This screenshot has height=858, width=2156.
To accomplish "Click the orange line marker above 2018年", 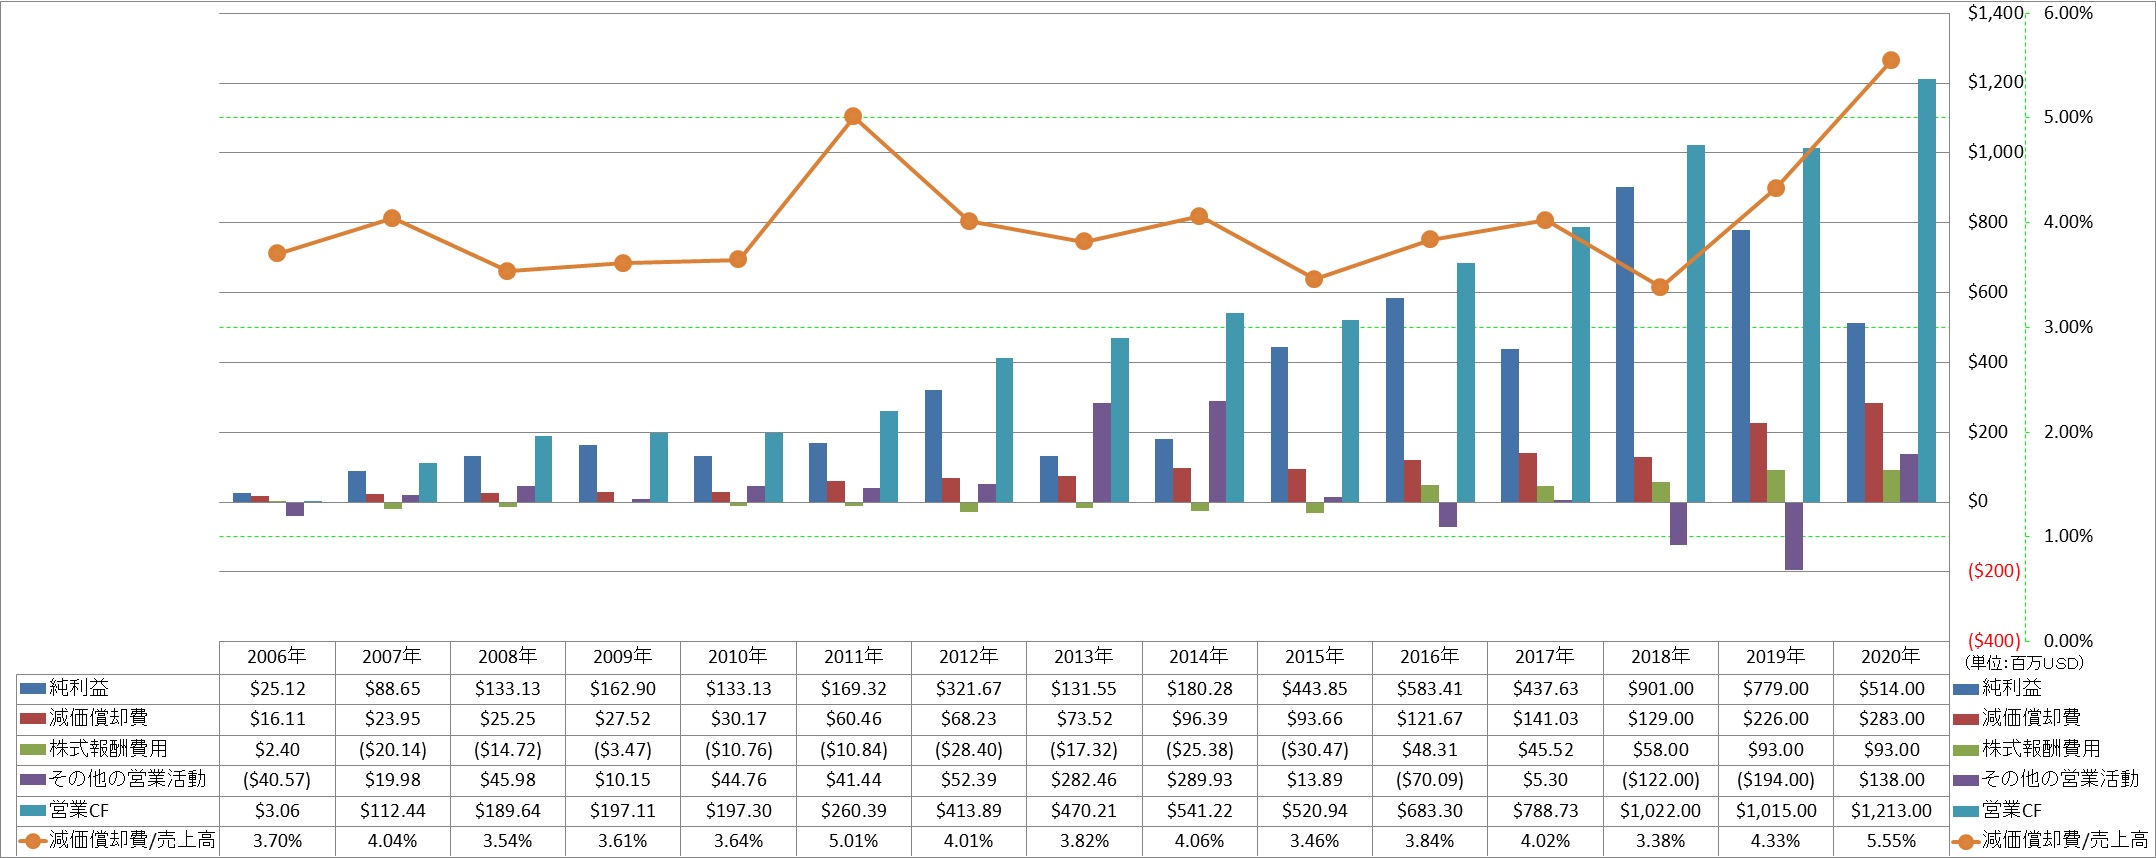I will point(1660,287).
